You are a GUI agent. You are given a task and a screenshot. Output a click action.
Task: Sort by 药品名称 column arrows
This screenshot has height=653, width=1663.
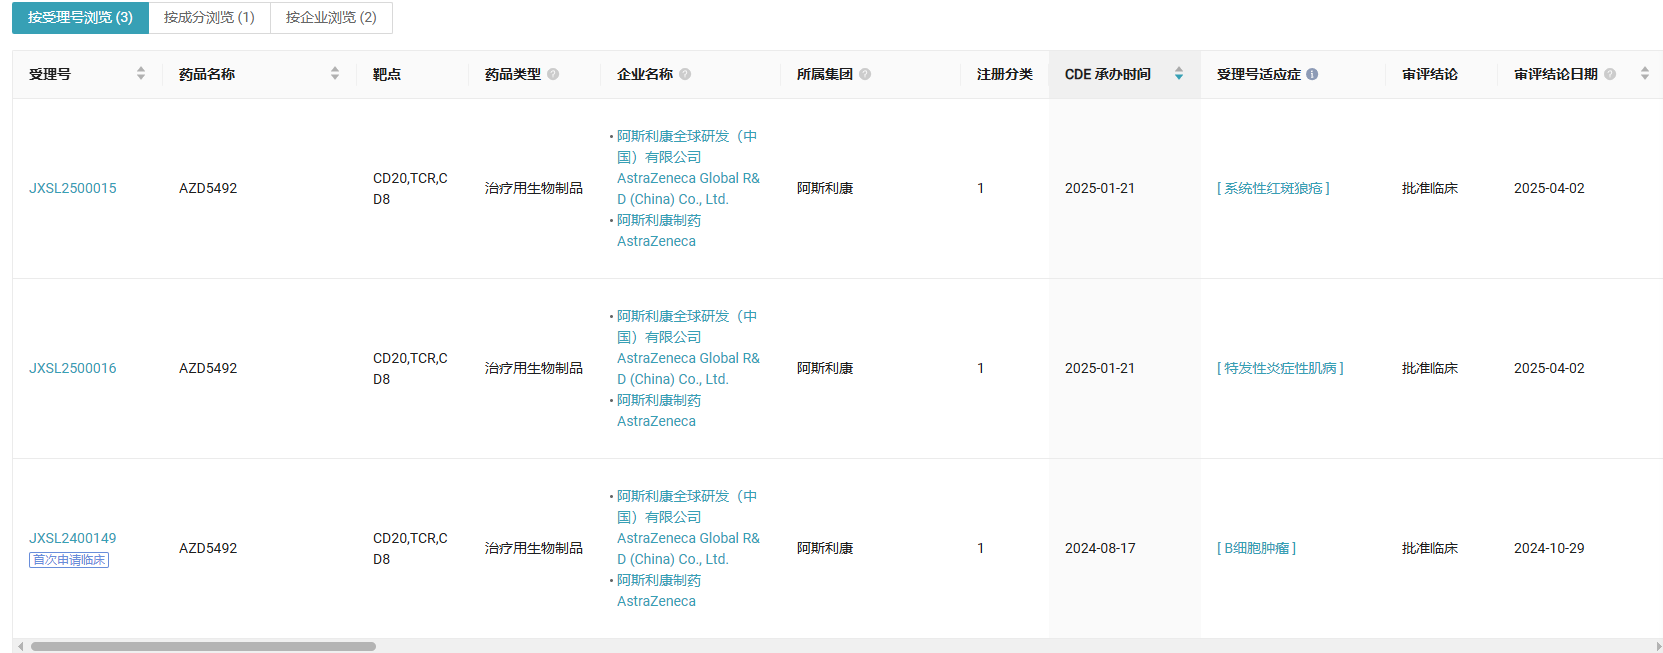coord(335,73)
